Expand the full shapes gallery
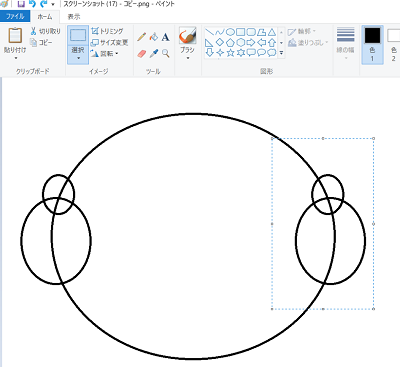This screenshot has height=367, width=400. 281,53
